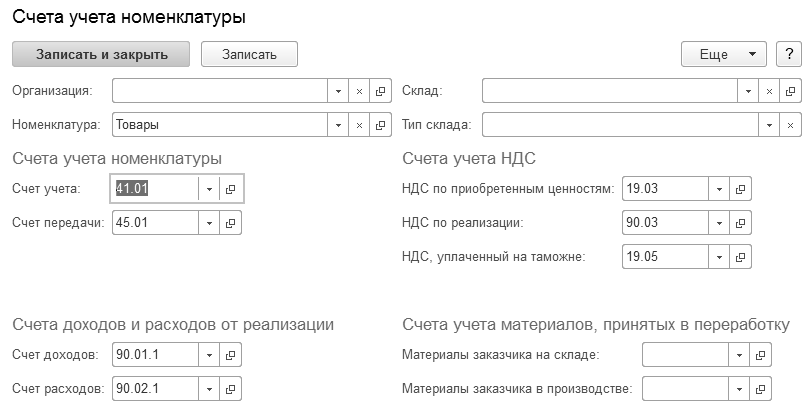Image resolution: width=811 pixels, height=401 pixels.
Task: Click the Записать button
Action: coord(249,54)
